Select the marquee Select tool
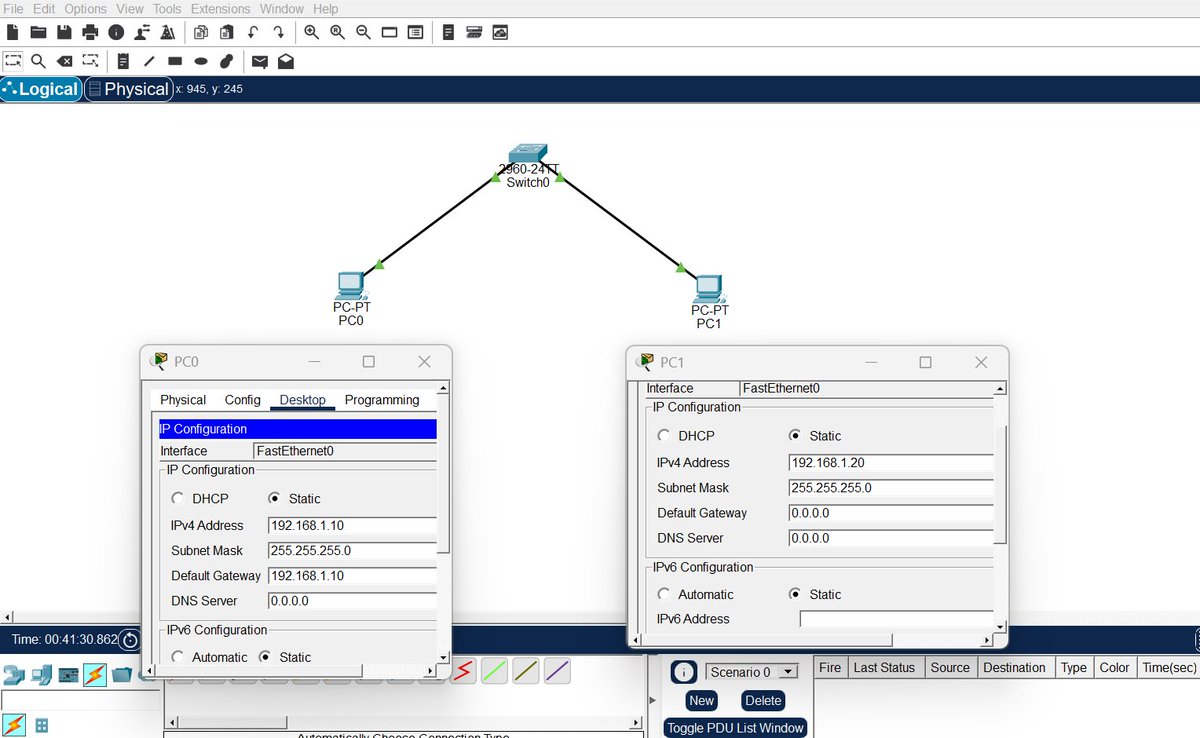The image size is (1200, 738). (x=13, y=61)
